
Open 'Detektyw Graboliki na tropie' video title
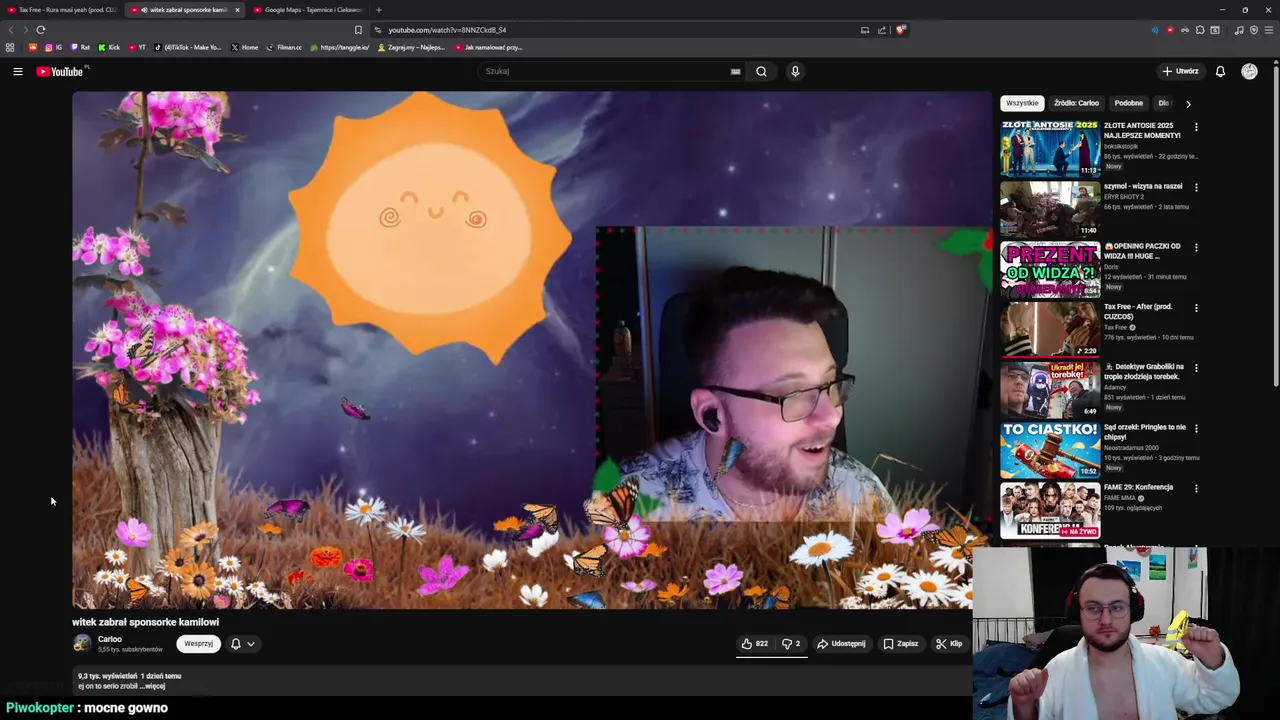(x=1143, y=371)
